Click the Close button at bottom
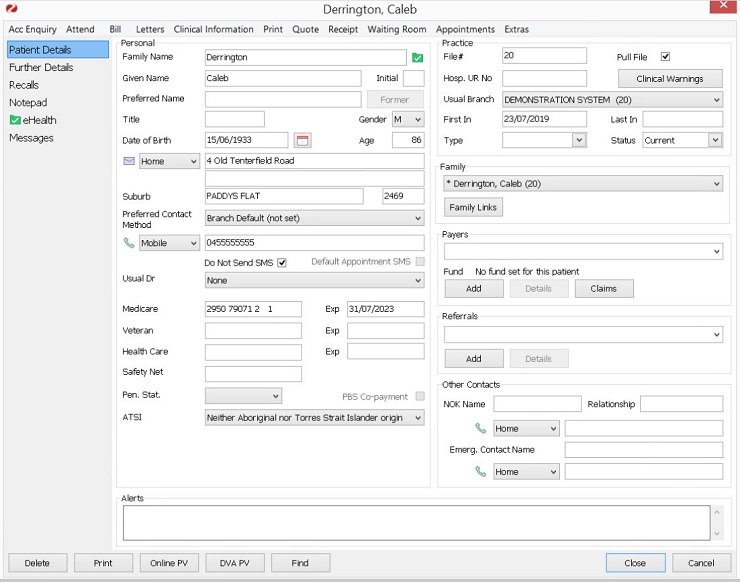Image resolution: width=740 pixels, height=582 pixels. point(635,563)
